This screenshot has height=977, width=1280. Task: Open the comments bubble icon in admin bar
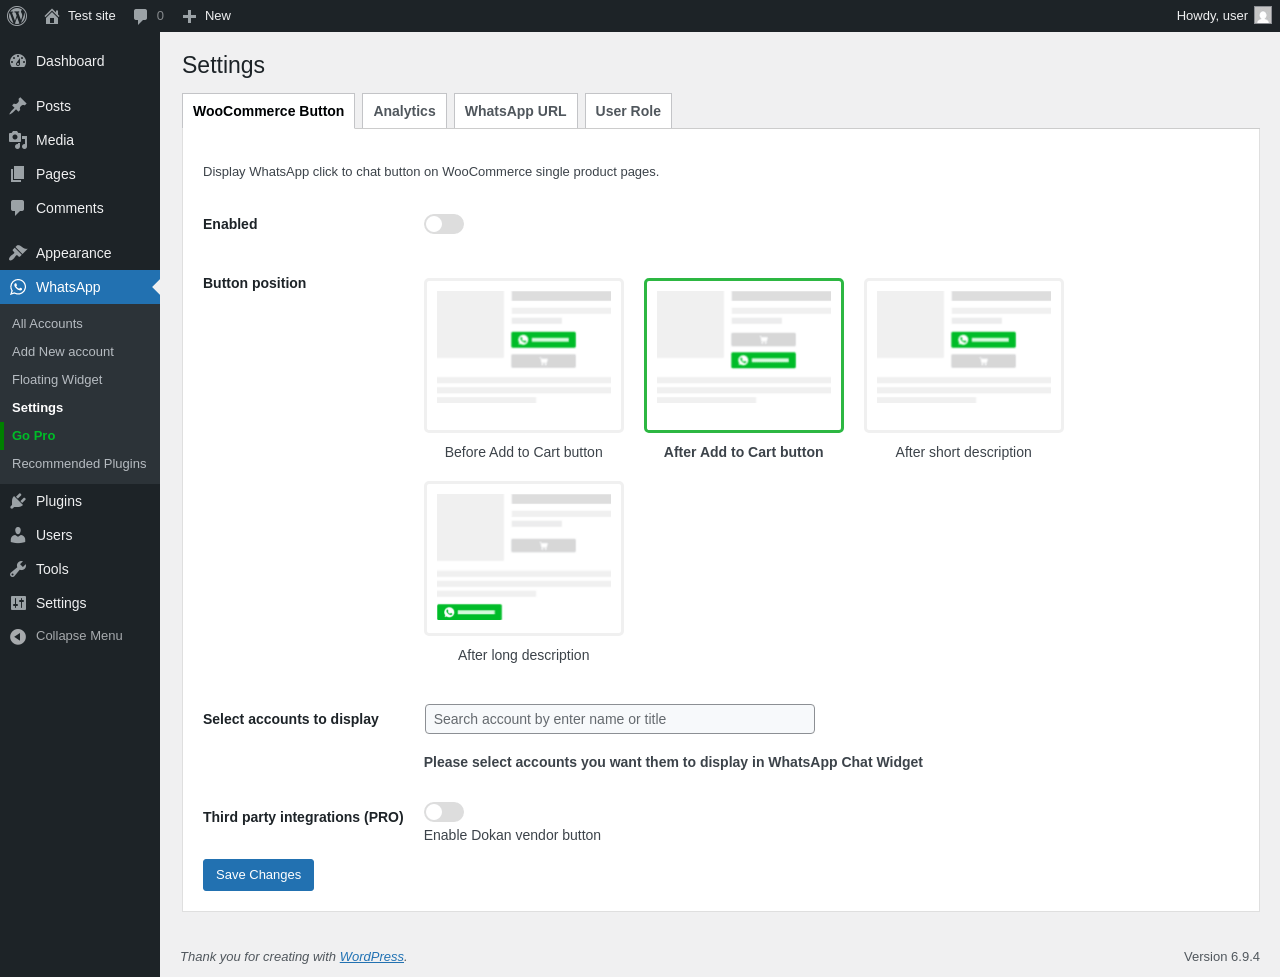141,16
